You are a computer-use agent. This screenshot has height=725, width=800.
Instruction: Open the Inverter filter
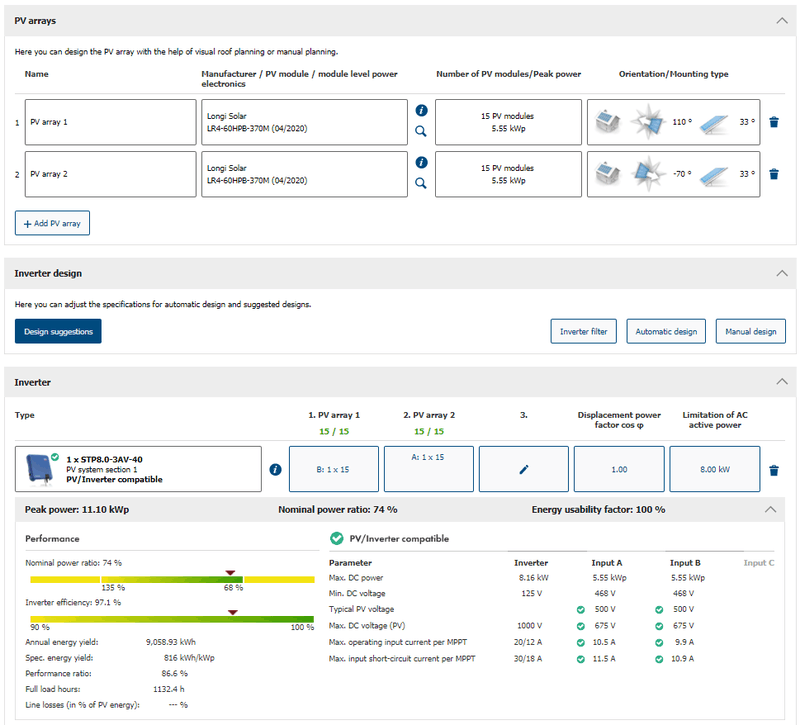[583, 331]
